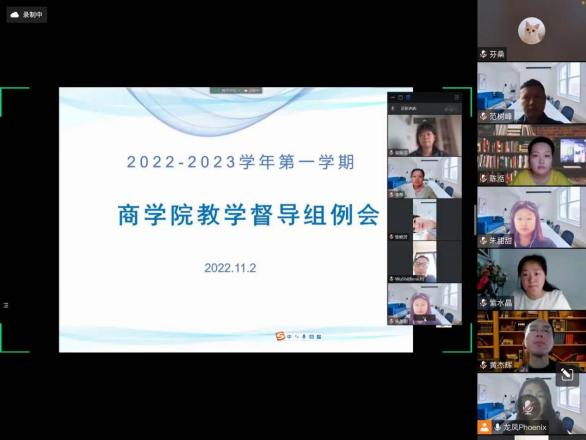The height and width of the screenshot is (440, 586).
Task: Click the cloud recording indicator 录制中
Action: (x=27, y=15)
